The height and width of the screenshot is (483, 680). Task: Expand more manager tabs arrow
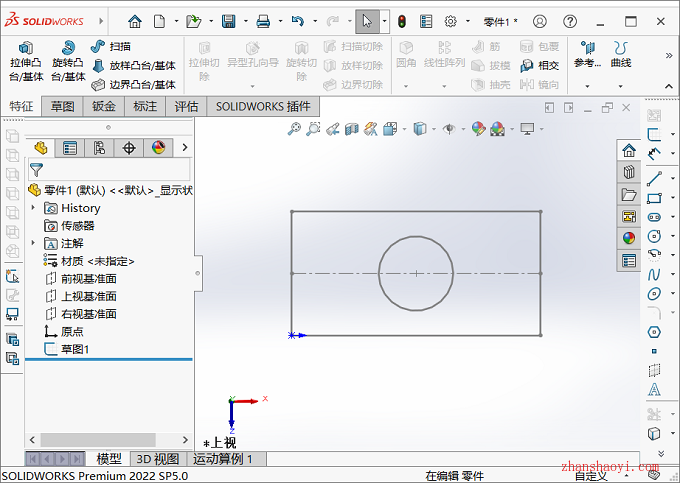185,147
